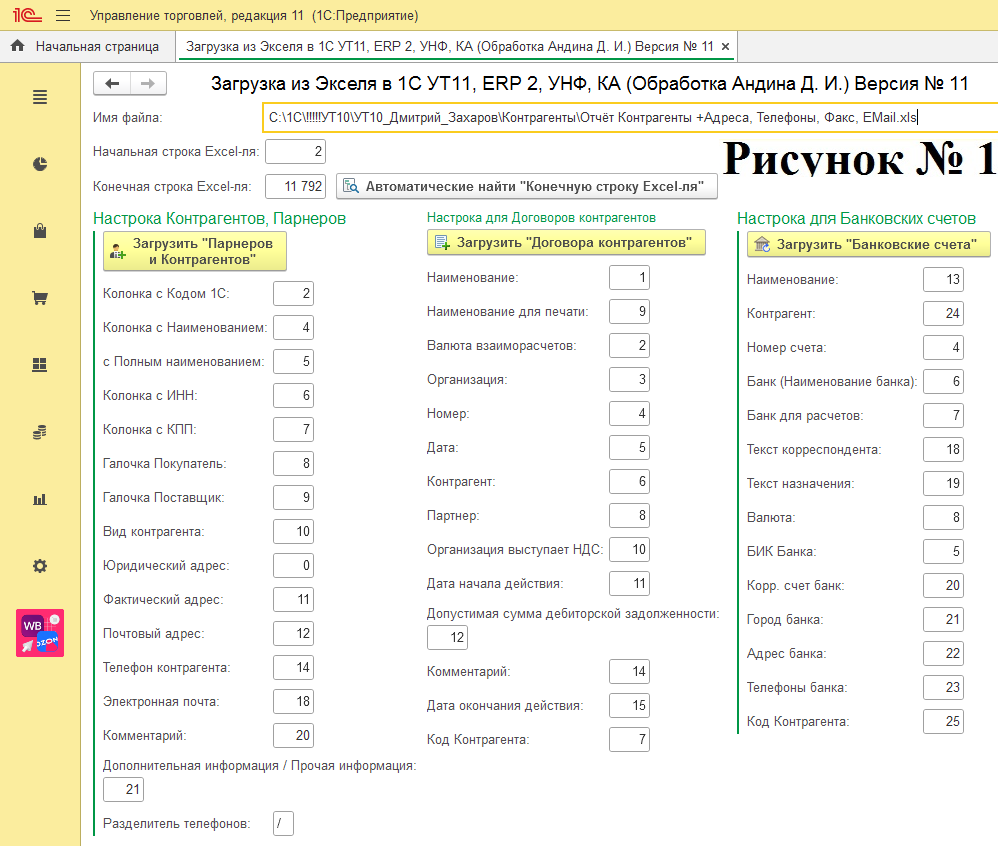Click Загрузить Договора контрагентов button

566,243
